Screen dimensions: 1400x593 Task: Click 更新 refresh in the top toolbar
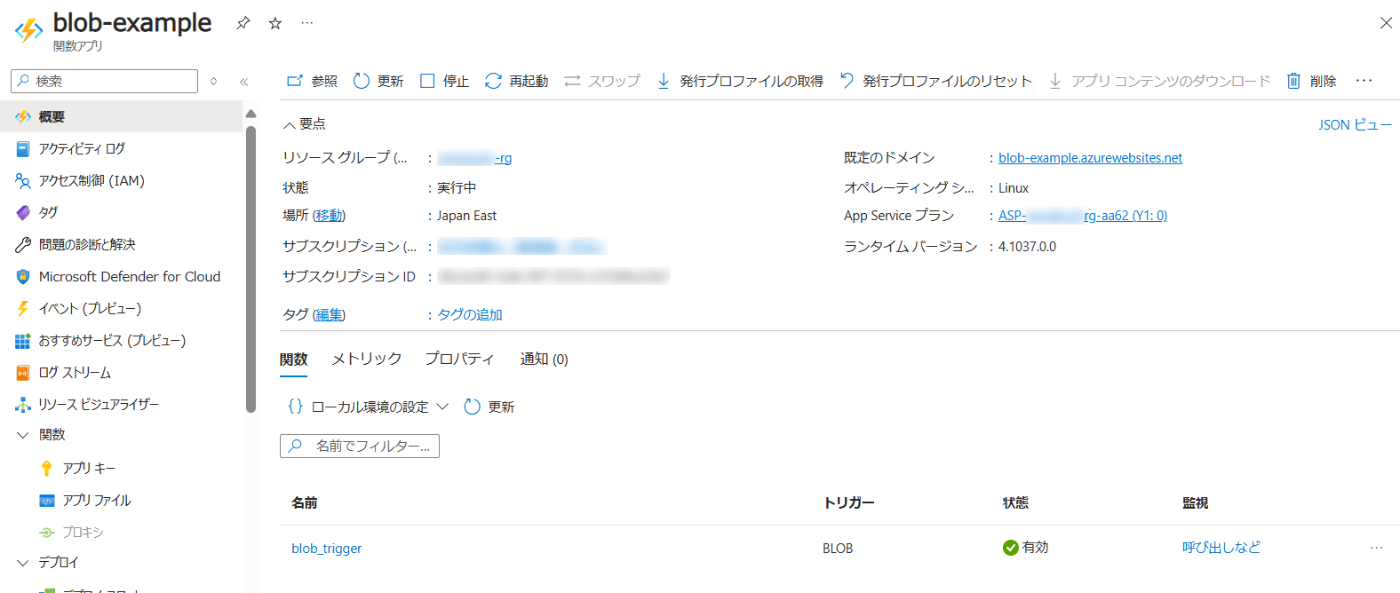[x=379, y=81]
